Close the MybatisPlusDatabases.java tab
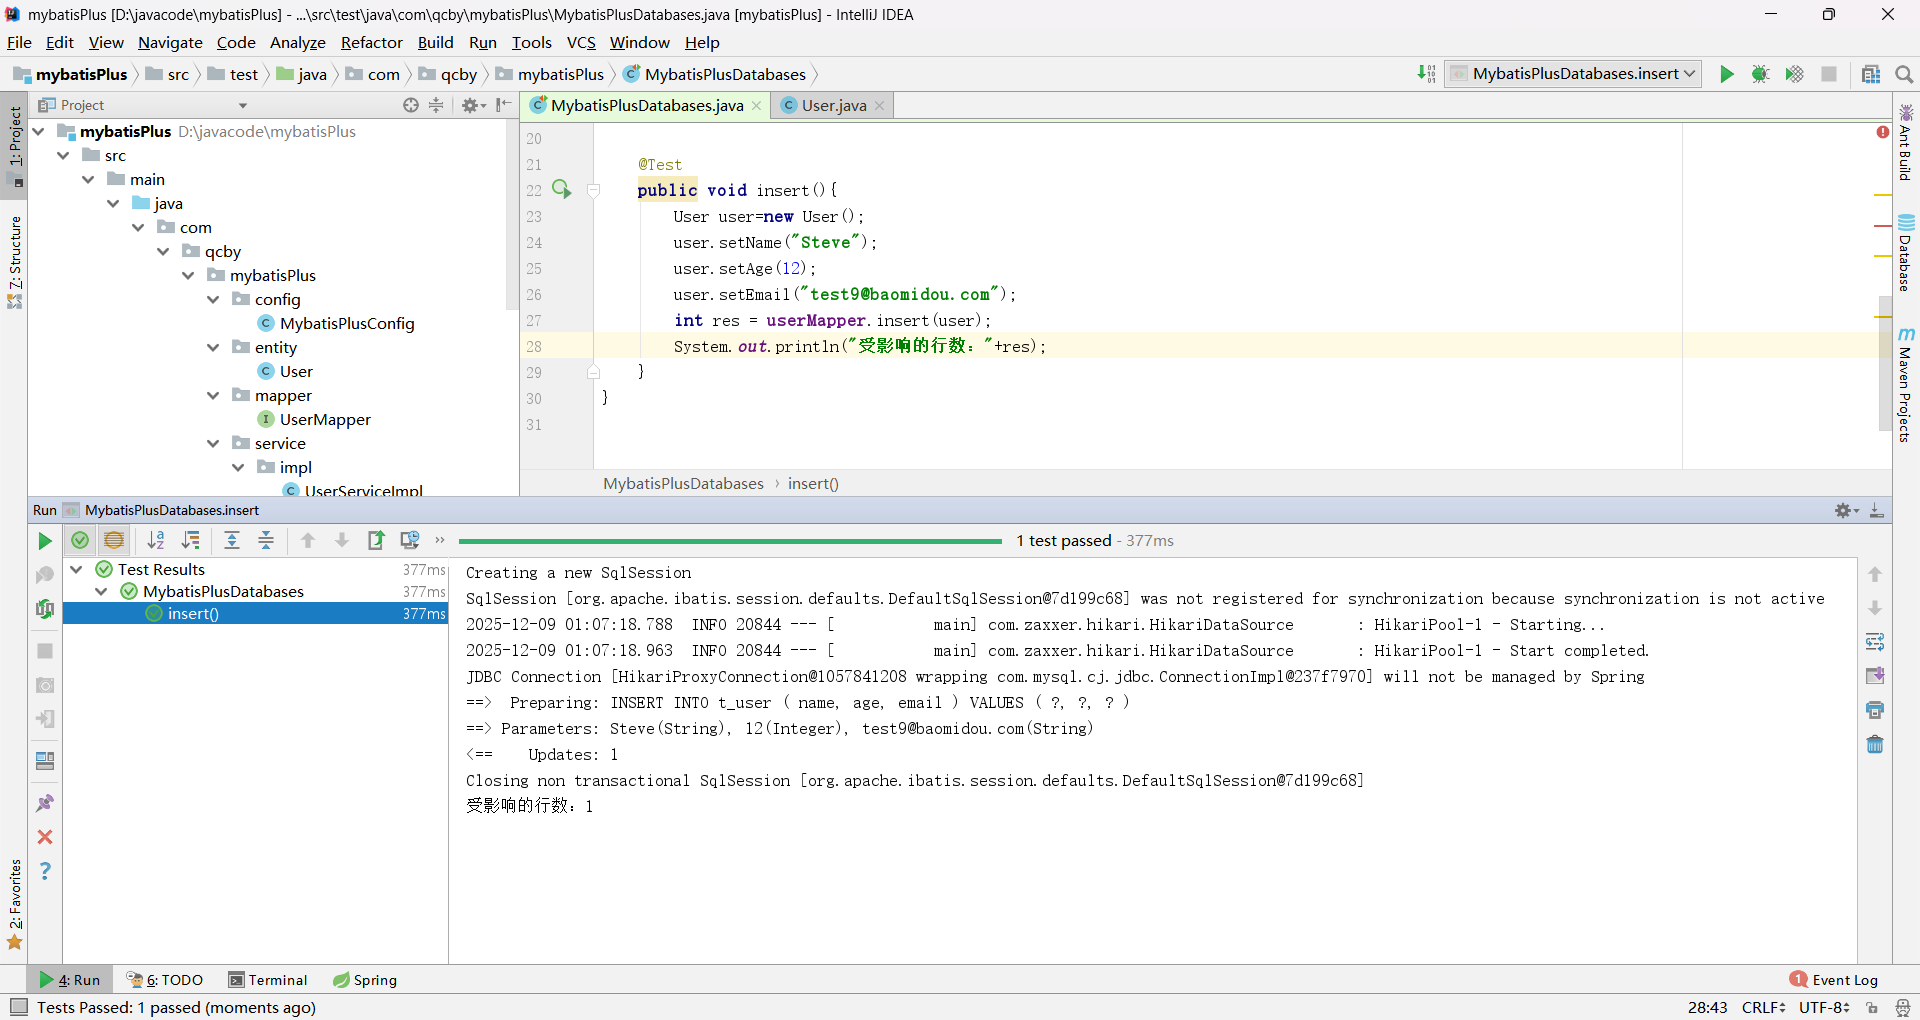The width and height of the screenshot is (1920, 1020). coord(756,106)
